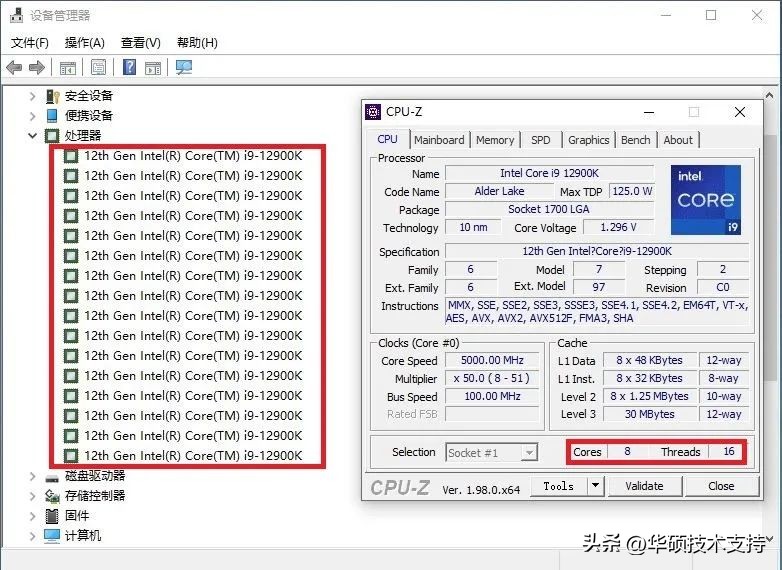Click the Cores value '8'

[627, 452]
